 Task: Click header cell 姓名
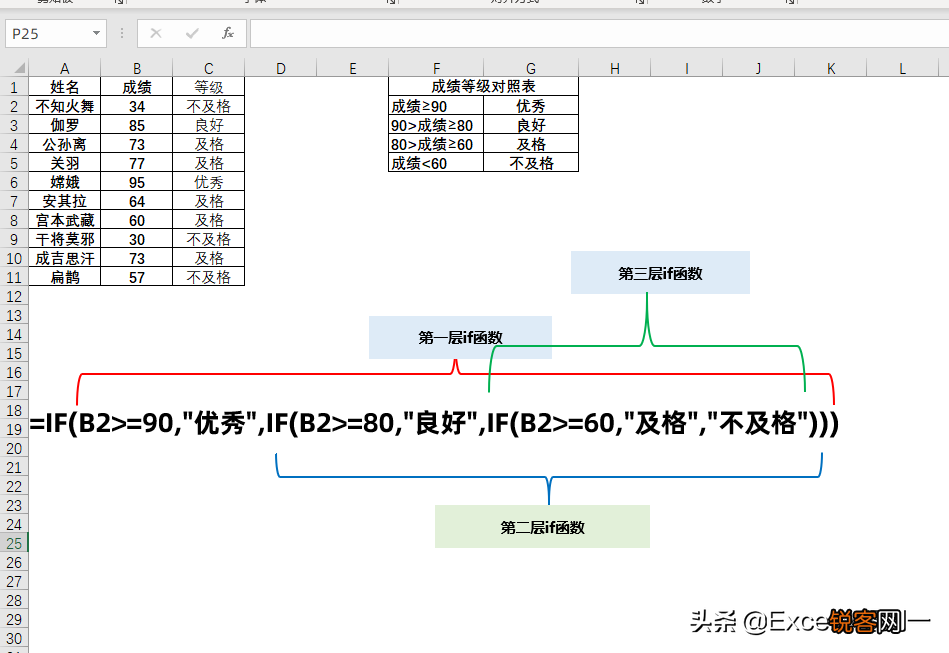tap(65, 87)
